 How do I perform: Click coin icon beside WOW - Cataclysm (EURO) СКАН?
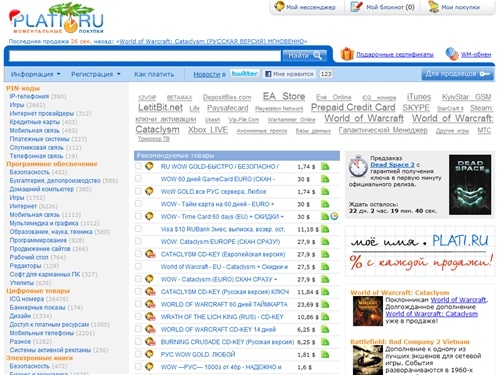click(149, 279)
